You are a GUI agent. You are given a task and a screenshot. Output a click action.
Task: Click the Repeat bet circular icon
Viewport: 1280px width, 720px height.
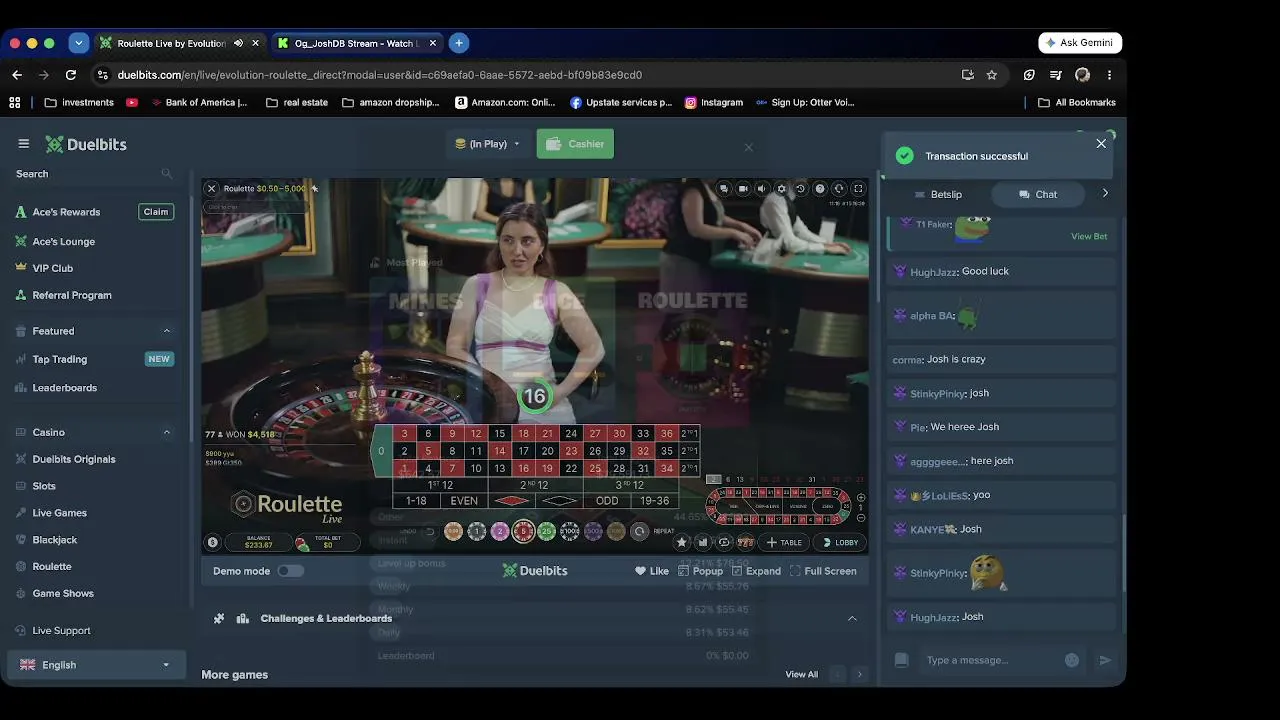point(640,532)
